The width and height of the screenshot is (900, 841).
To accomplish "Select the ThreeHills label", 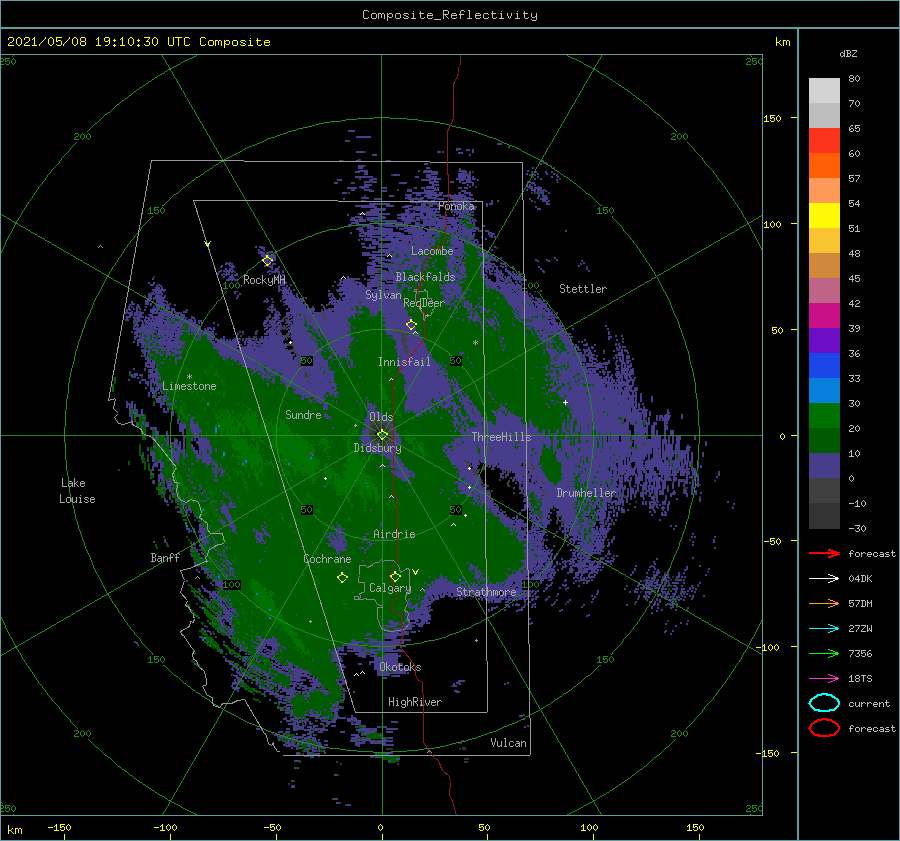I will [502, 437].
